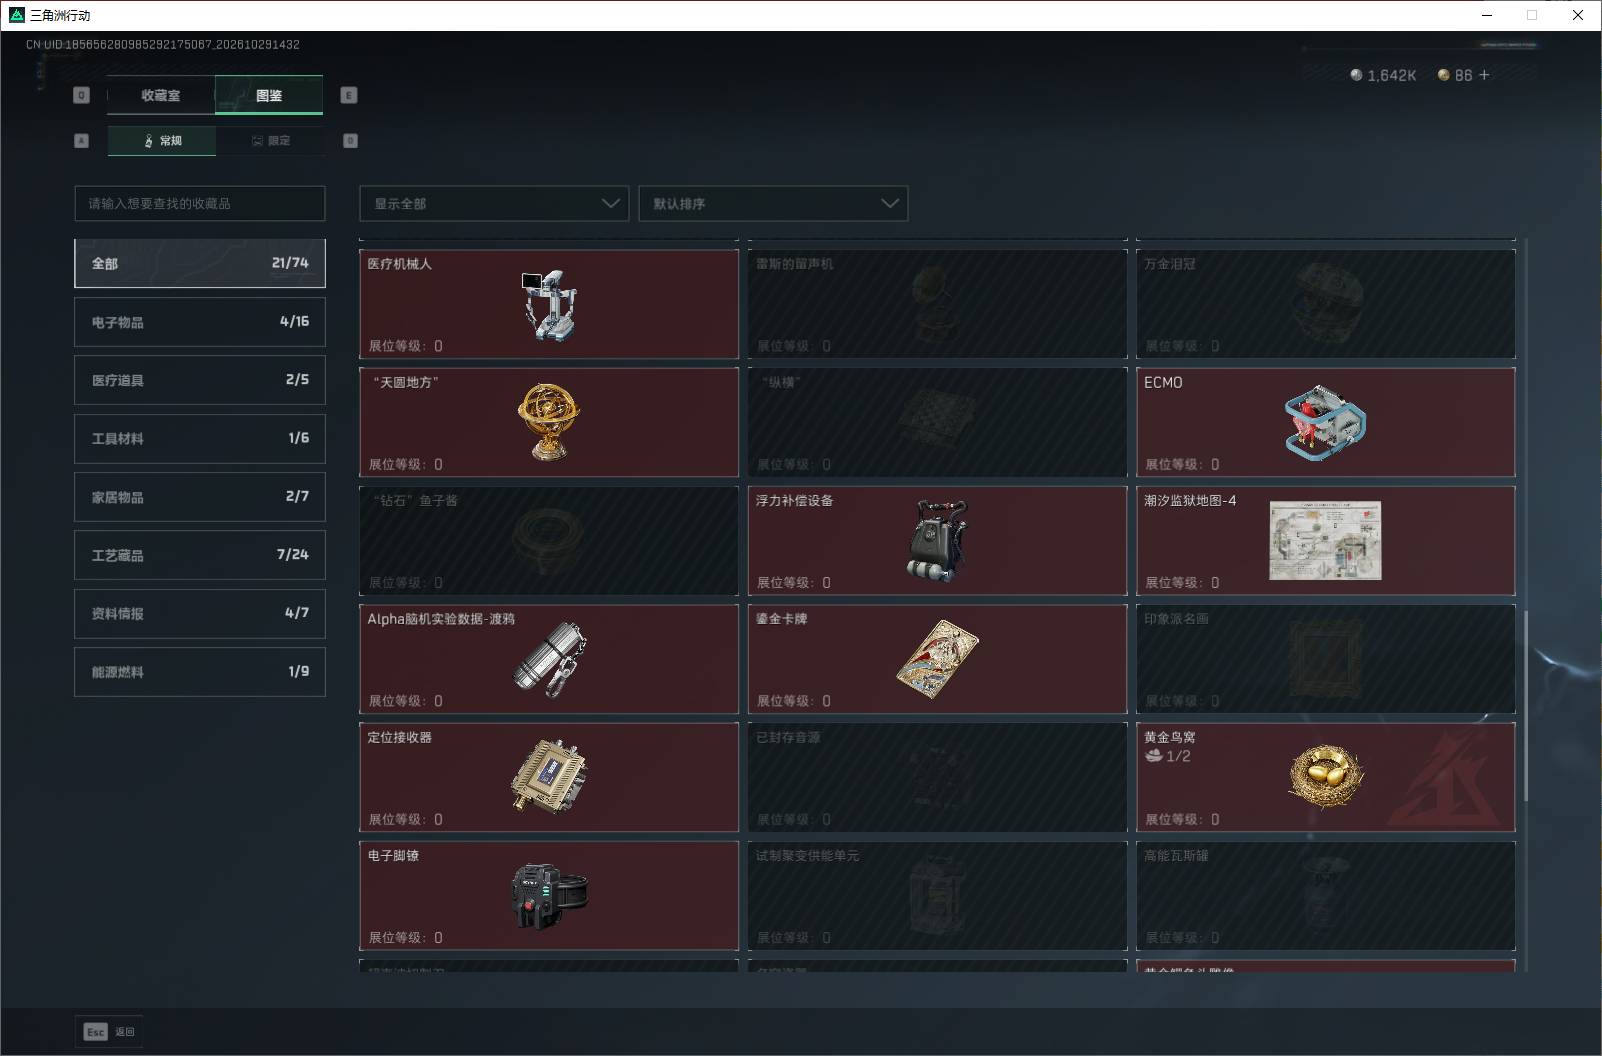This screenshot has width=1602, height=1056.
Task: Select the 医疗机械人 robot icon
Action: pyautogui.click(x=549, y=305)
